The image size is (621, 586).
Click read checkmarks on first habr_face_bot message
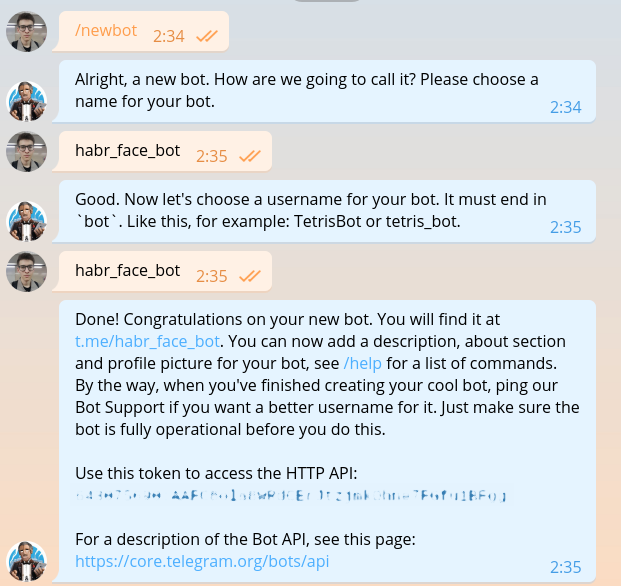click(x=250, y=156)
